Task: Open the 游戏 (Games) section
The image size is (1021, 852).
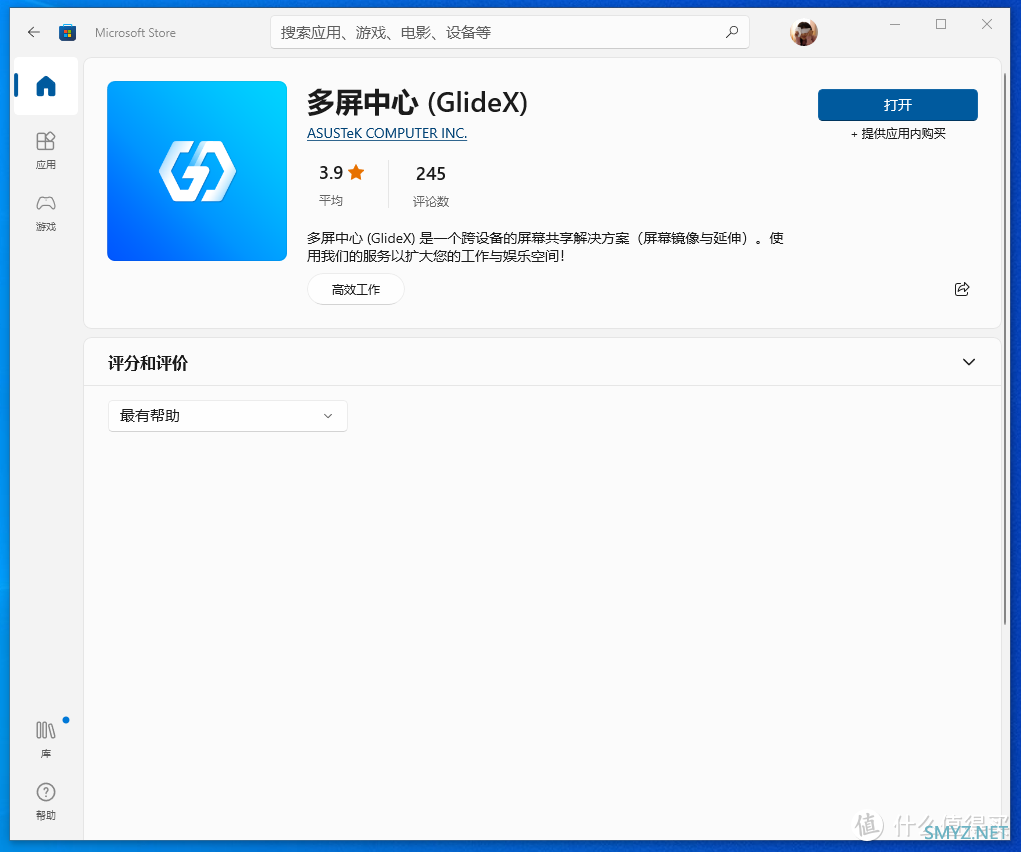Action: pyautogui.click(x=46, y=213)
